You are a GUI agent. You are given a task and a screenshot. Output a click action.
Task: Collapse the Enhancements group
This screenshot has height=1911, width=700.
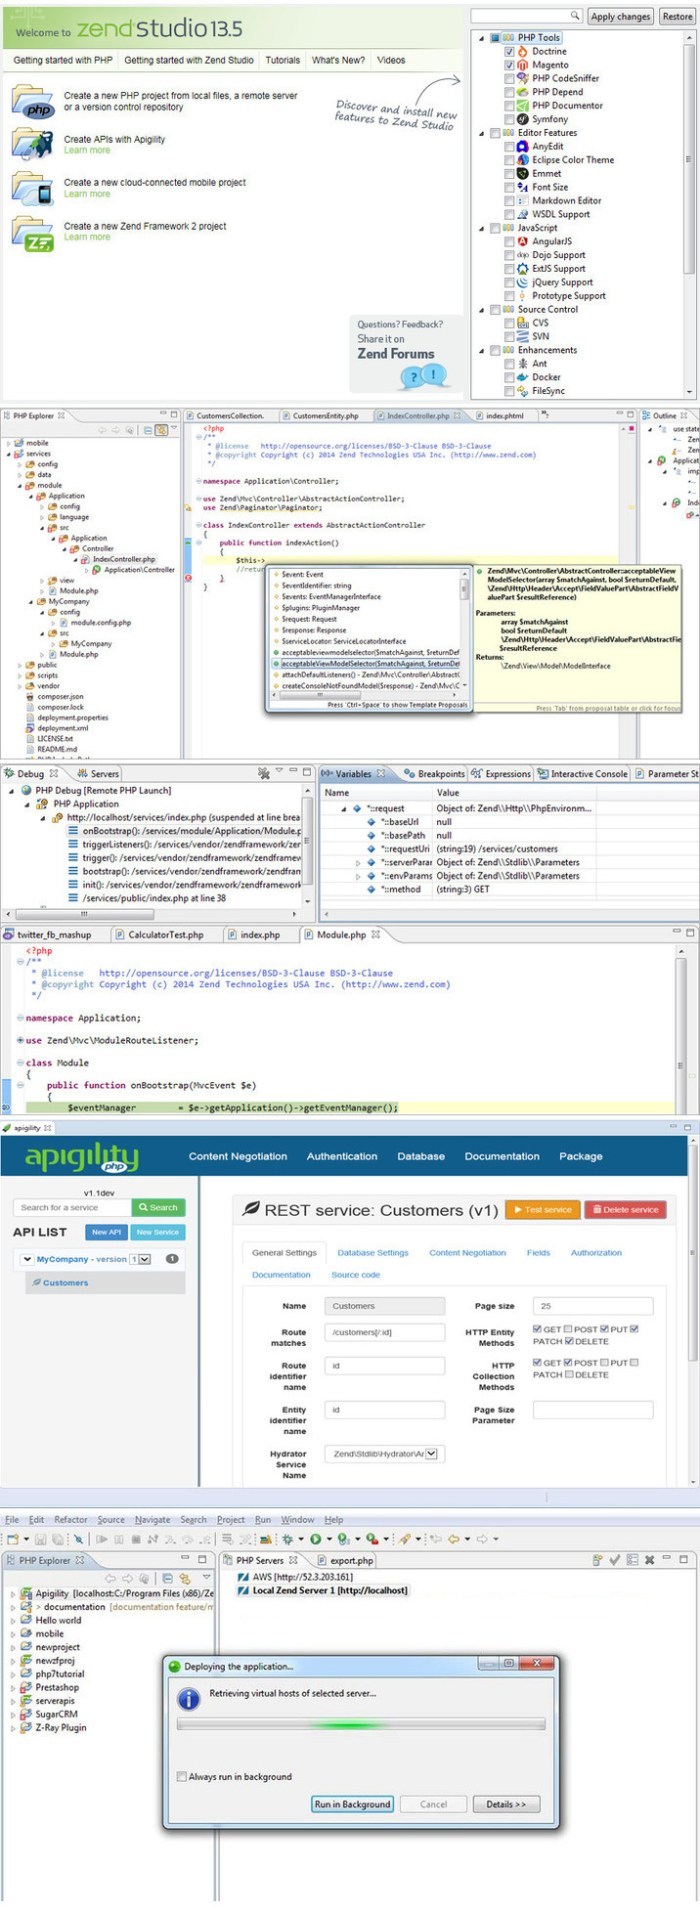tap(481, 350)
